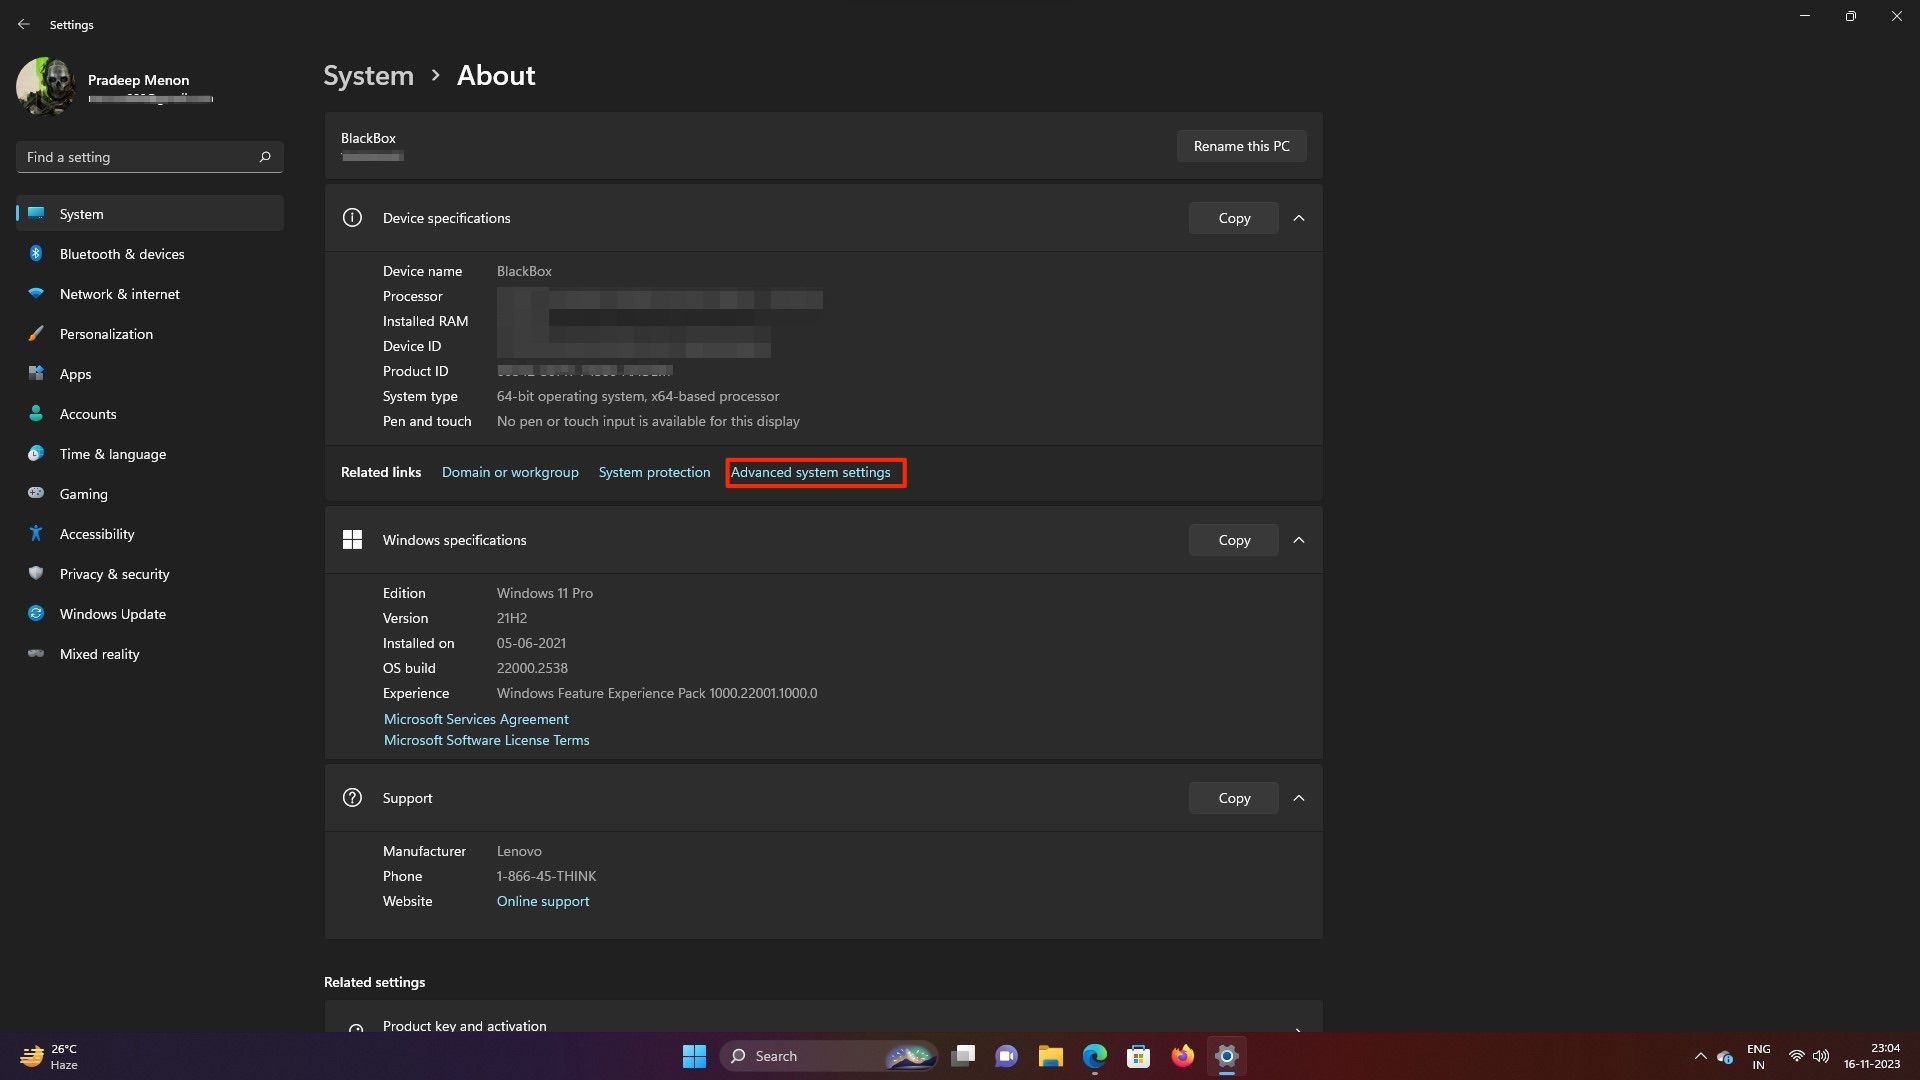
Task: Click the Bluetooth & devices sidebar icon
Action: pyautogui.click(x=36, y=254)
